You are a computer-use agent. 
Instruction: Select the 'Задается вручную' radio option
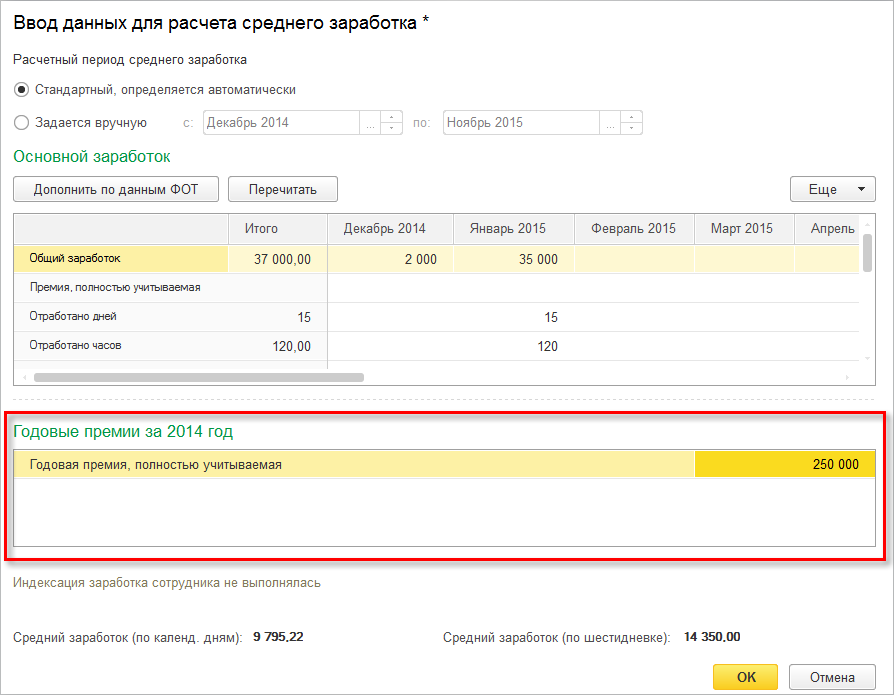tap(22, 123)
